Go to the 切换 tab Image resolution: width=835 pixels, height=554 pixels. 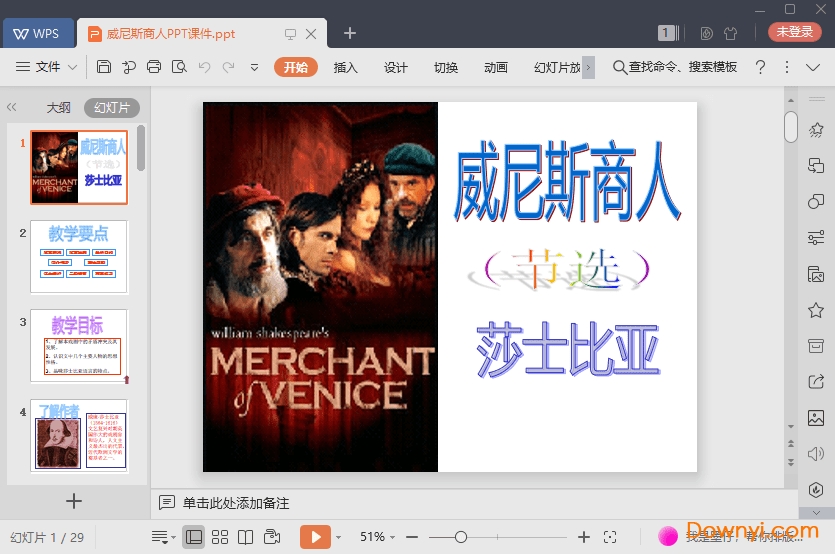(446, 67)
